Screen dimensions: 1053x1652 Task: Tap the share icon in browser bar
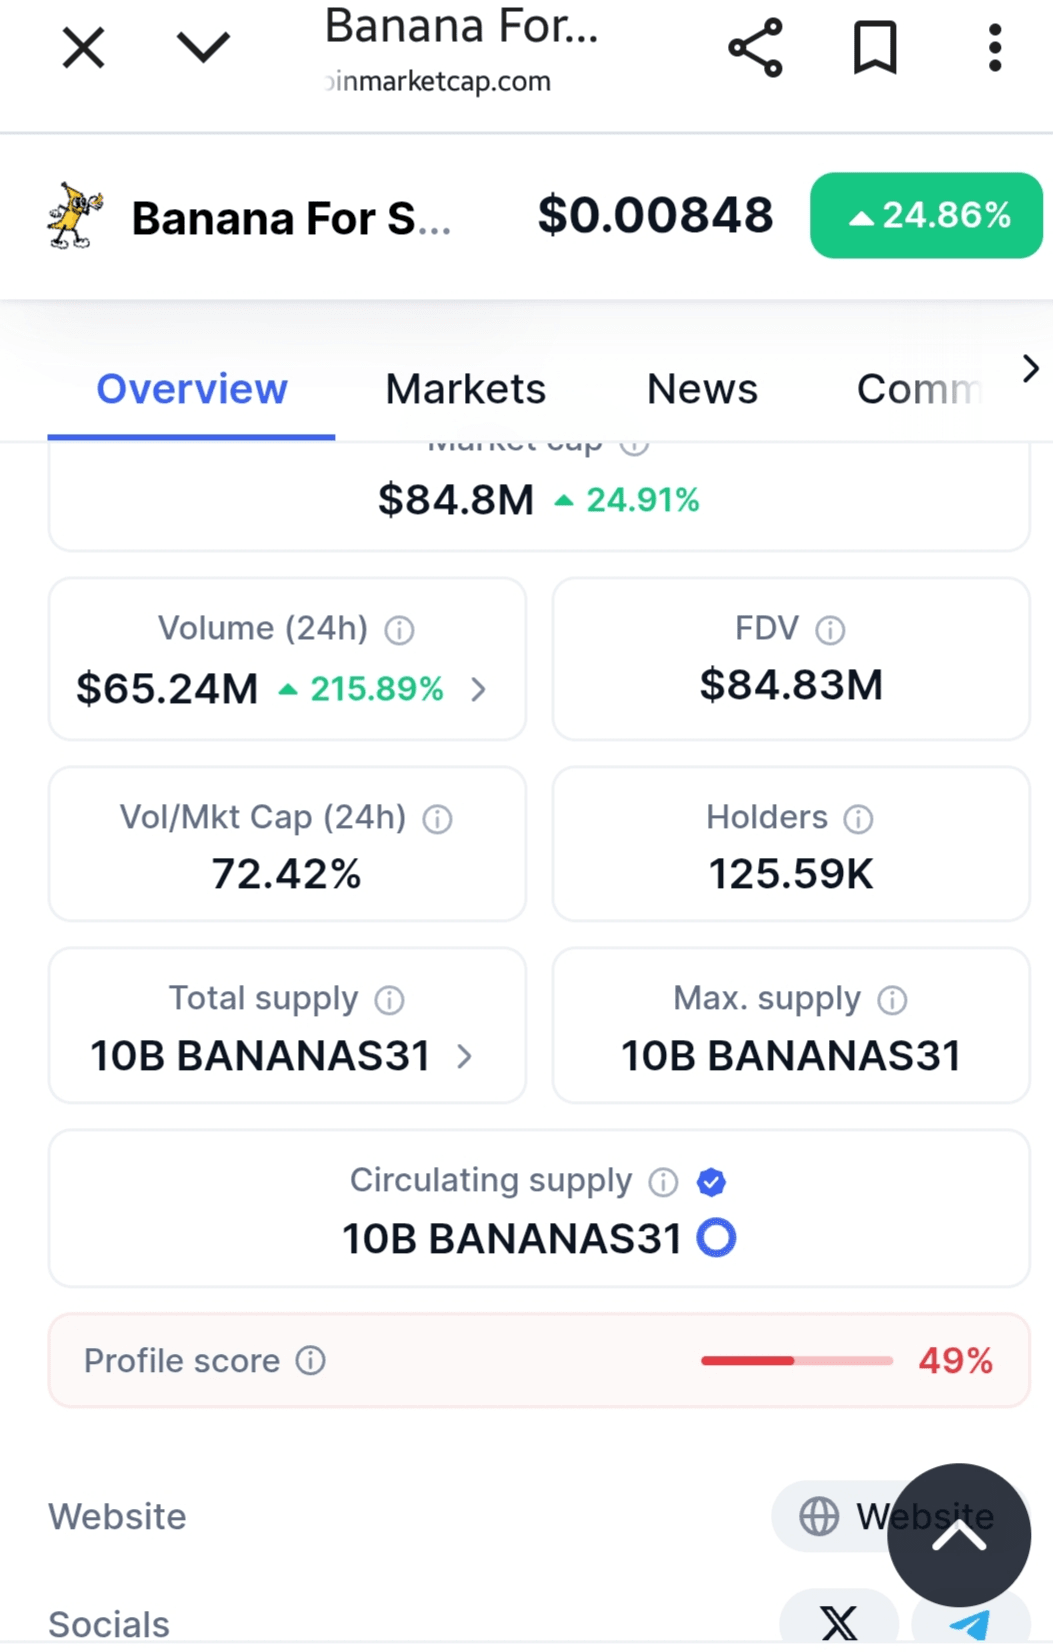(x=755, y=47)
